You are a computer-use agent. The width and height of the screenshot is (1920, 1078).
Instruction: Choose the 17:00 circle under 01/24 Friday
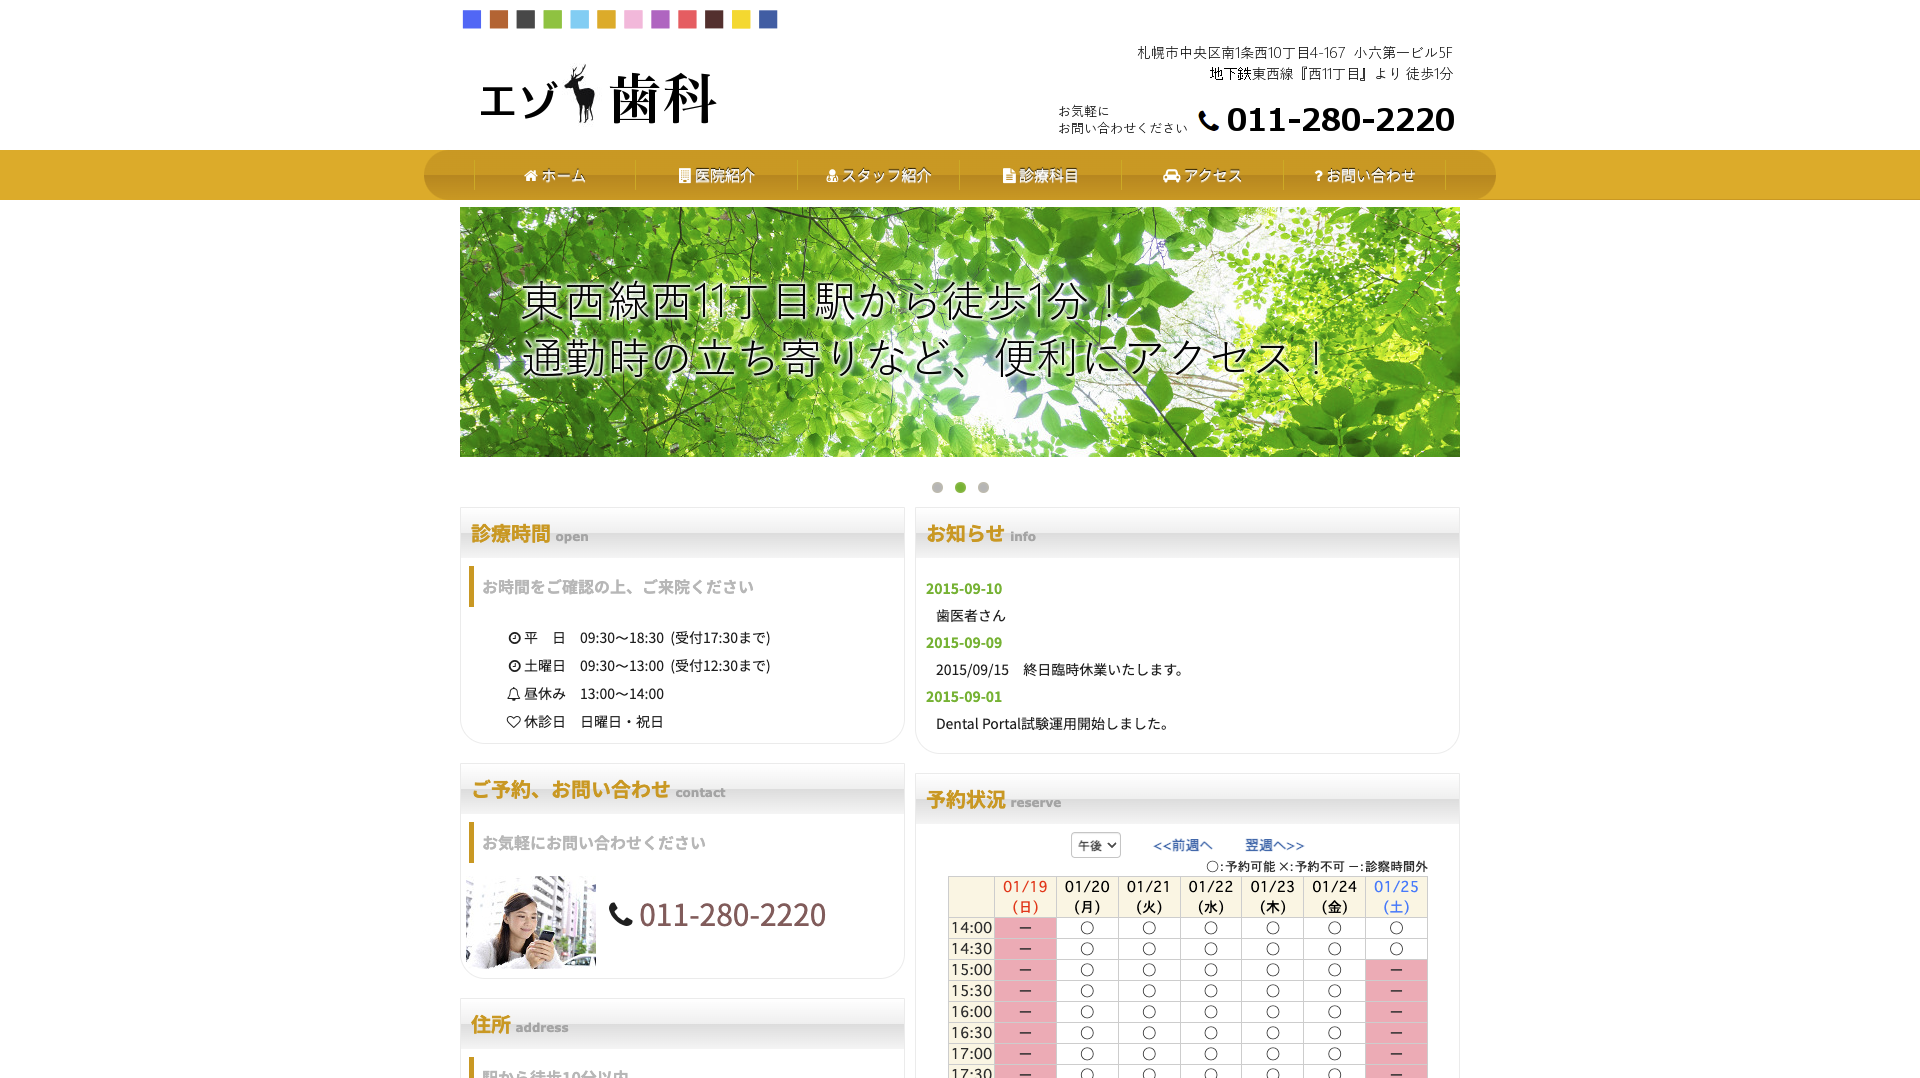pyautogui.click(x=1335, y=1053)
